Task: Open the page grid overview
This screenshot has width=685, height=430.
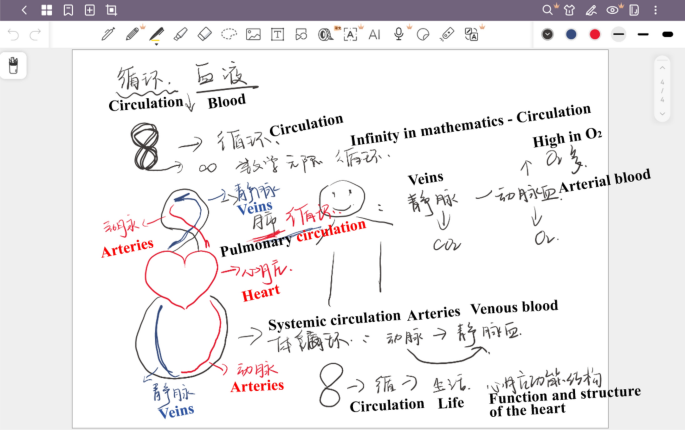Action: click(x=46, y=10)
